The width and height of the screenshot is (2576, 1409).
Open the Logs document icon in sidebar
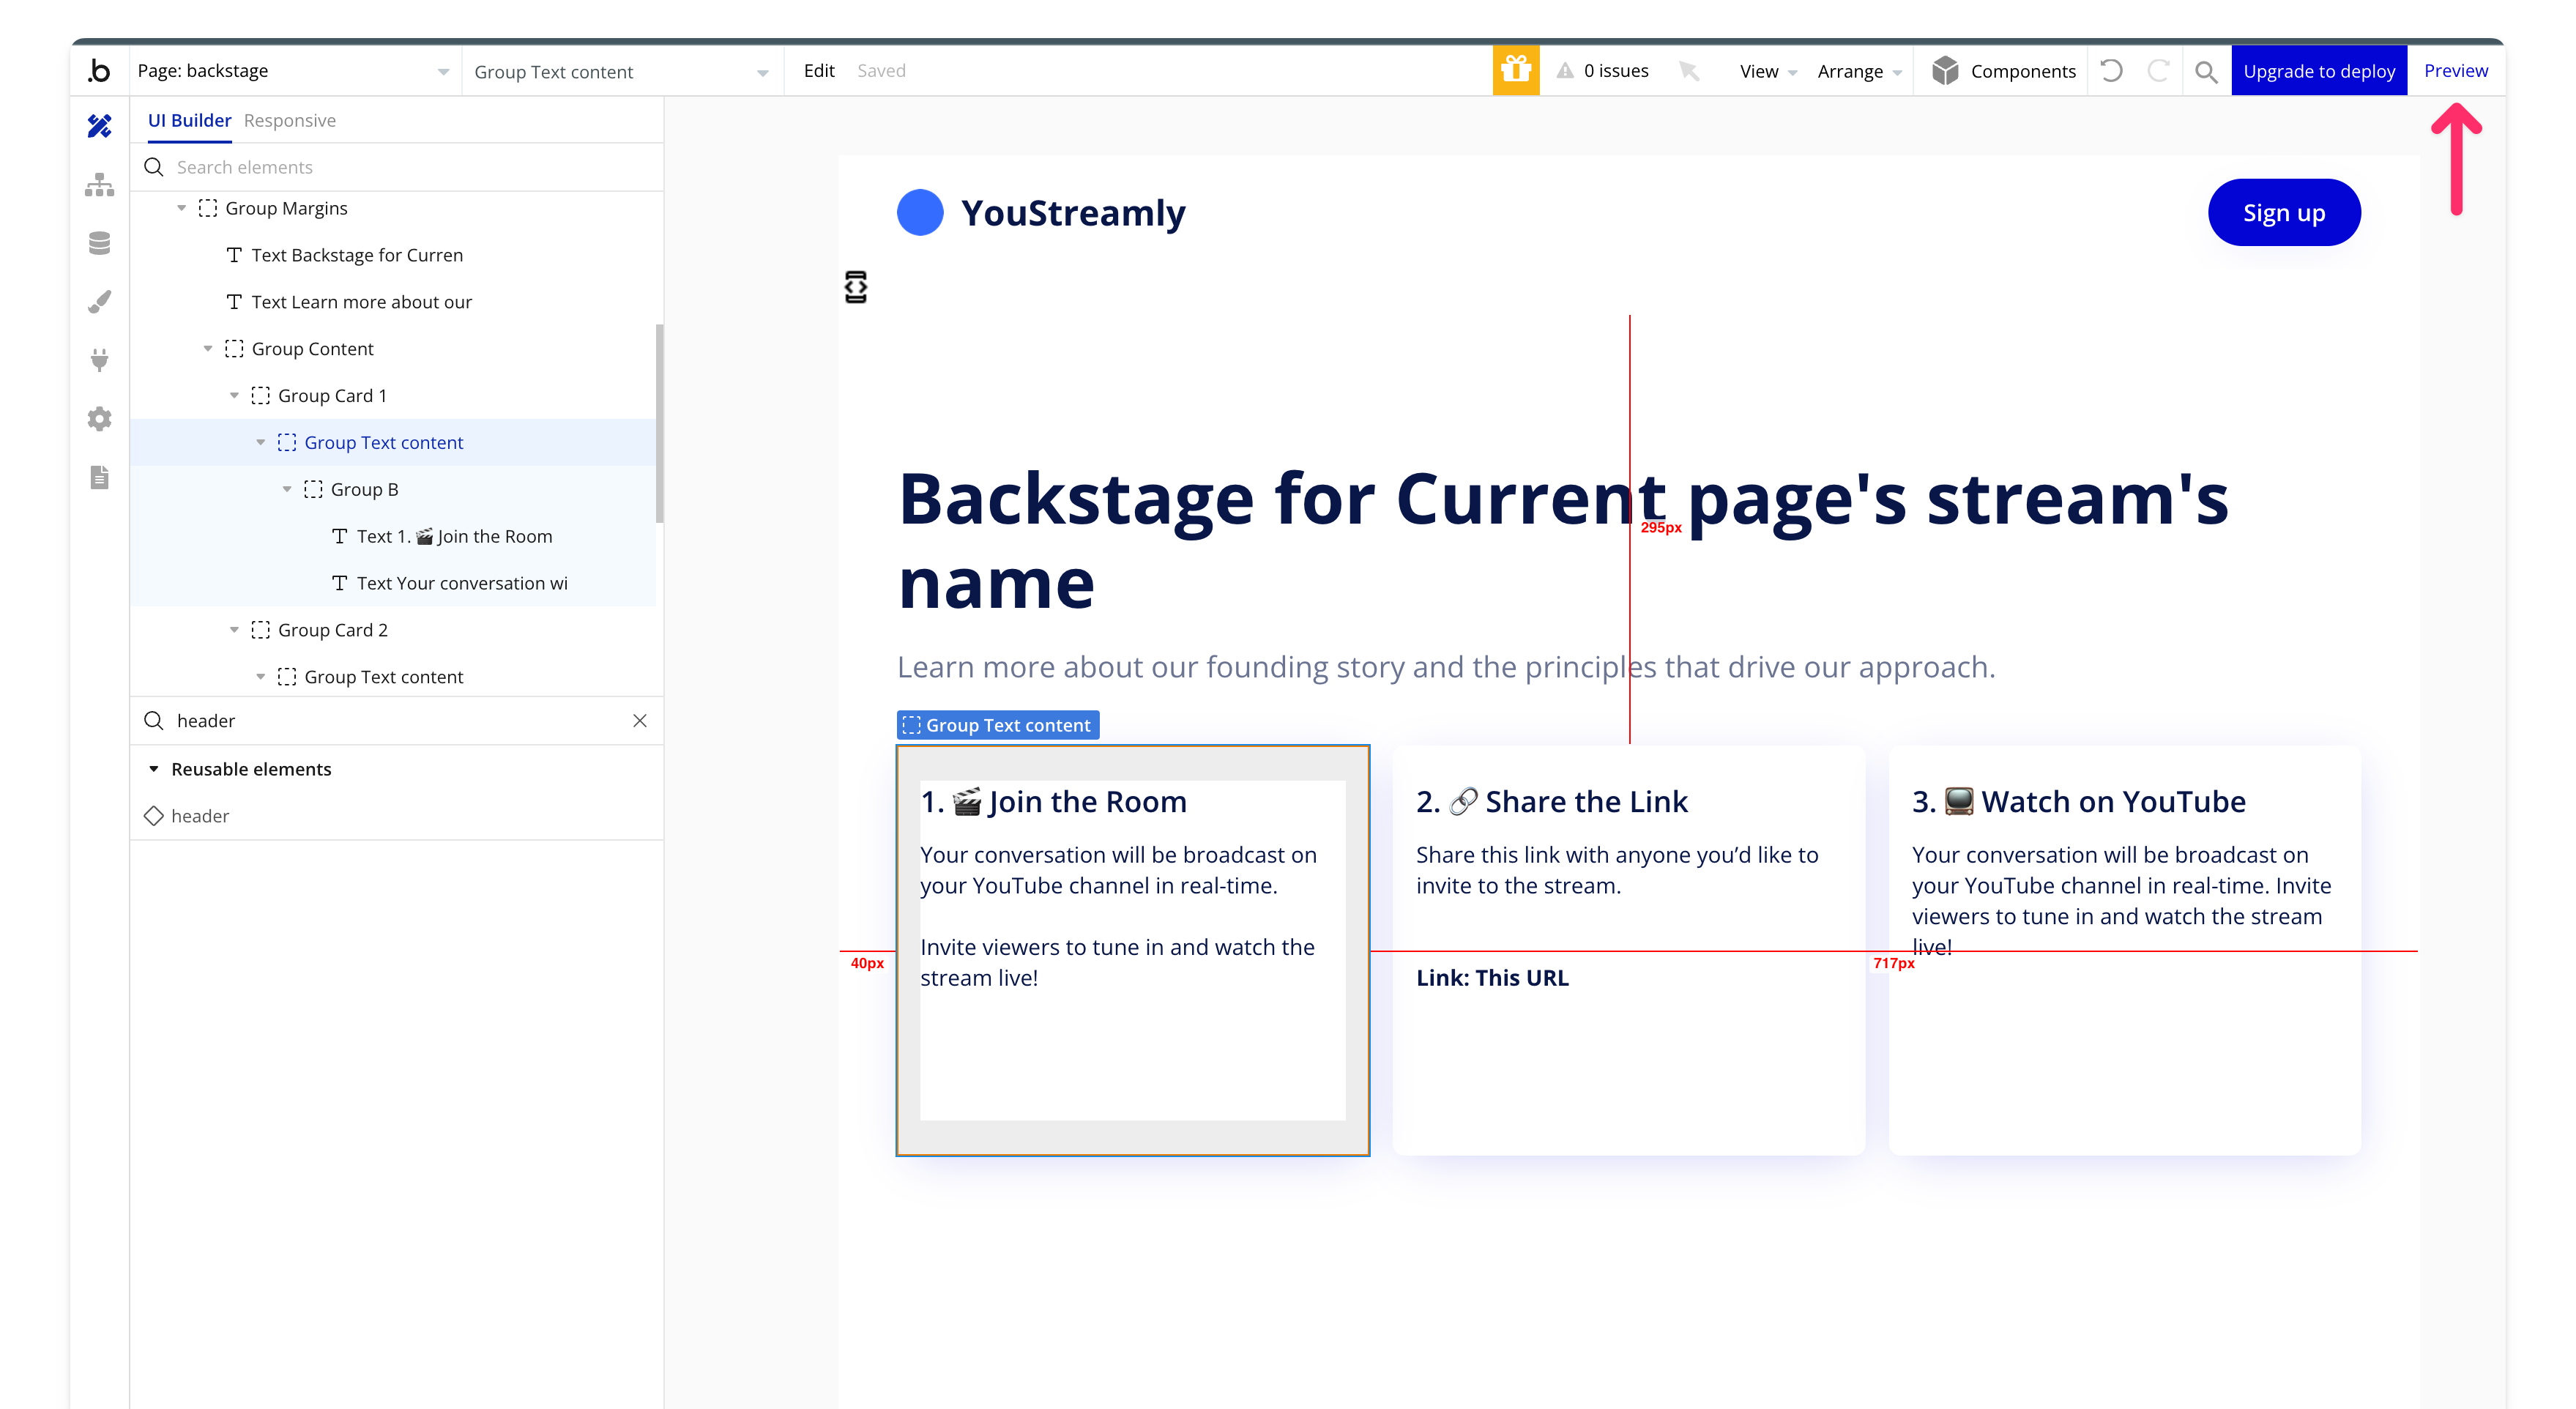click(99, 477)
